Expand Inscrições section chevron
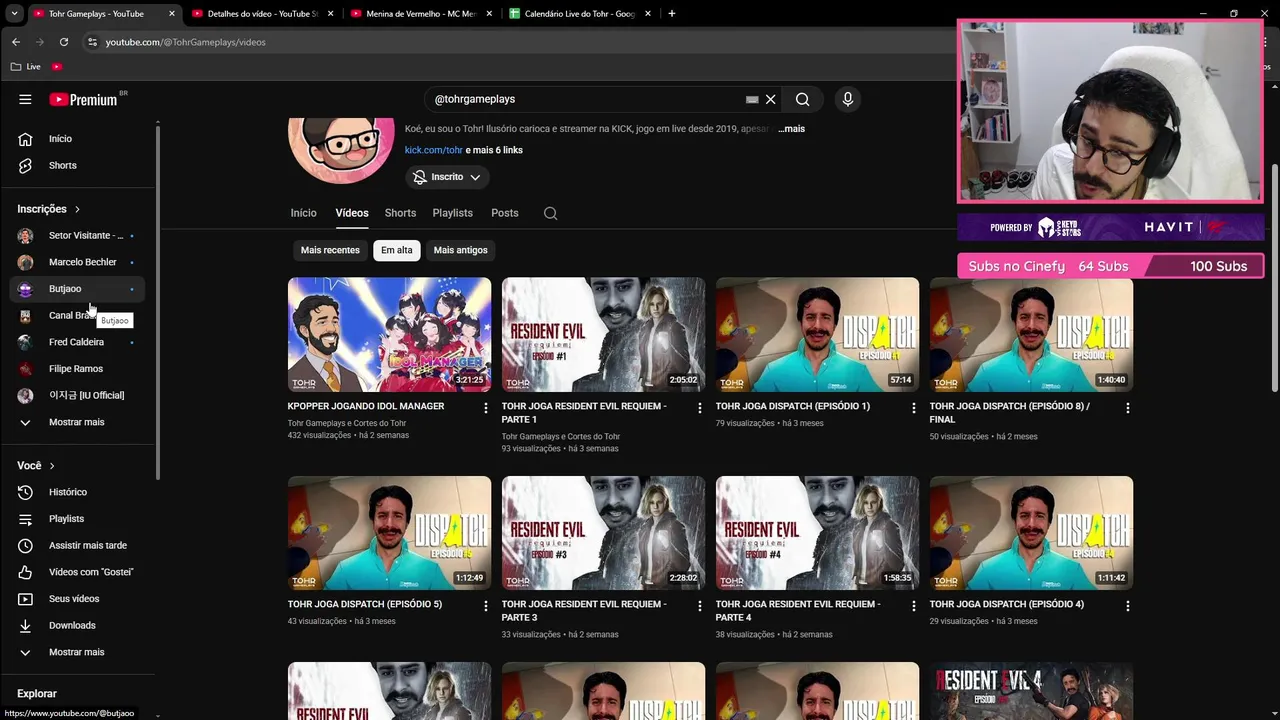 point(77,209)
